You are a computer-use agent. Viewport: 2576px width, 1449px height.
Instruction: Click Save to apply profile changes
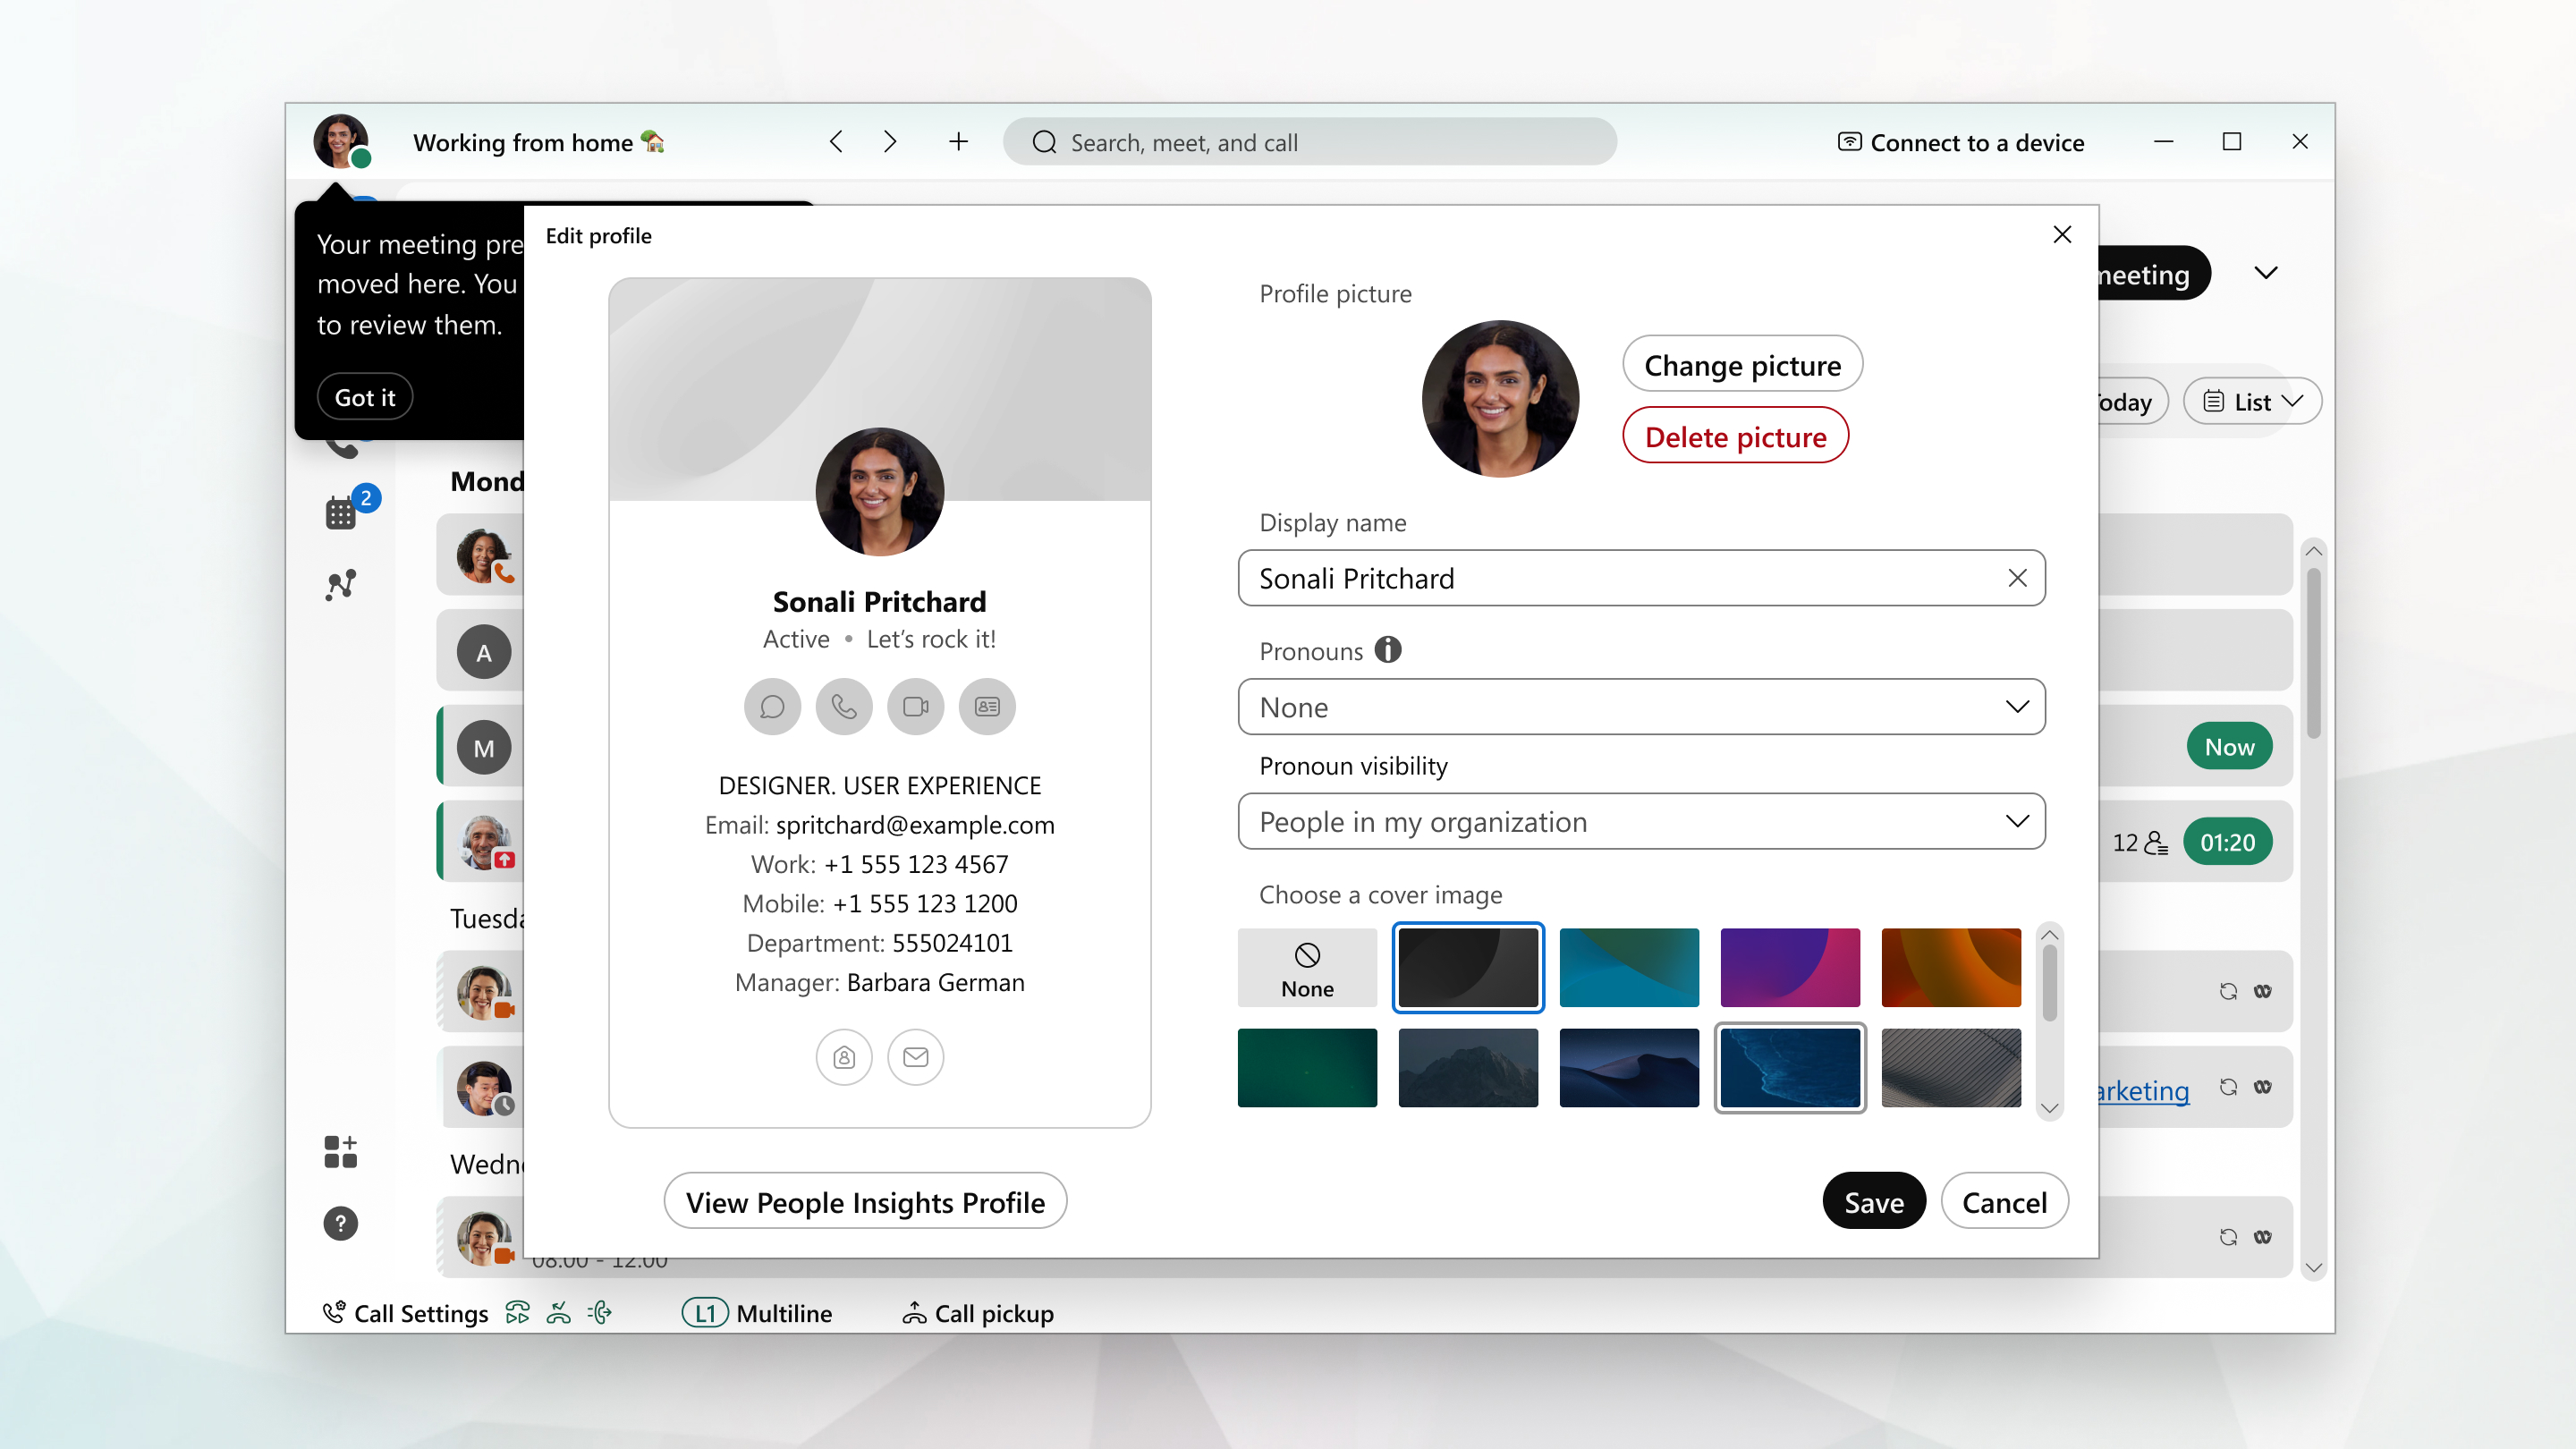[x=1874, y=1201]
